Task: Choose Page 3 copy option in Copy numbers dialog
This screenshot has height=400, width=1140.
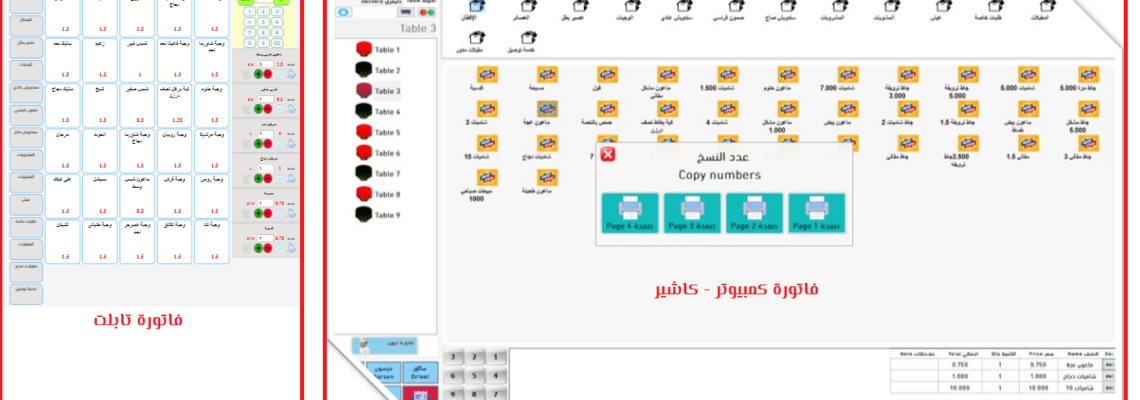Action: (x=692, y=213)
